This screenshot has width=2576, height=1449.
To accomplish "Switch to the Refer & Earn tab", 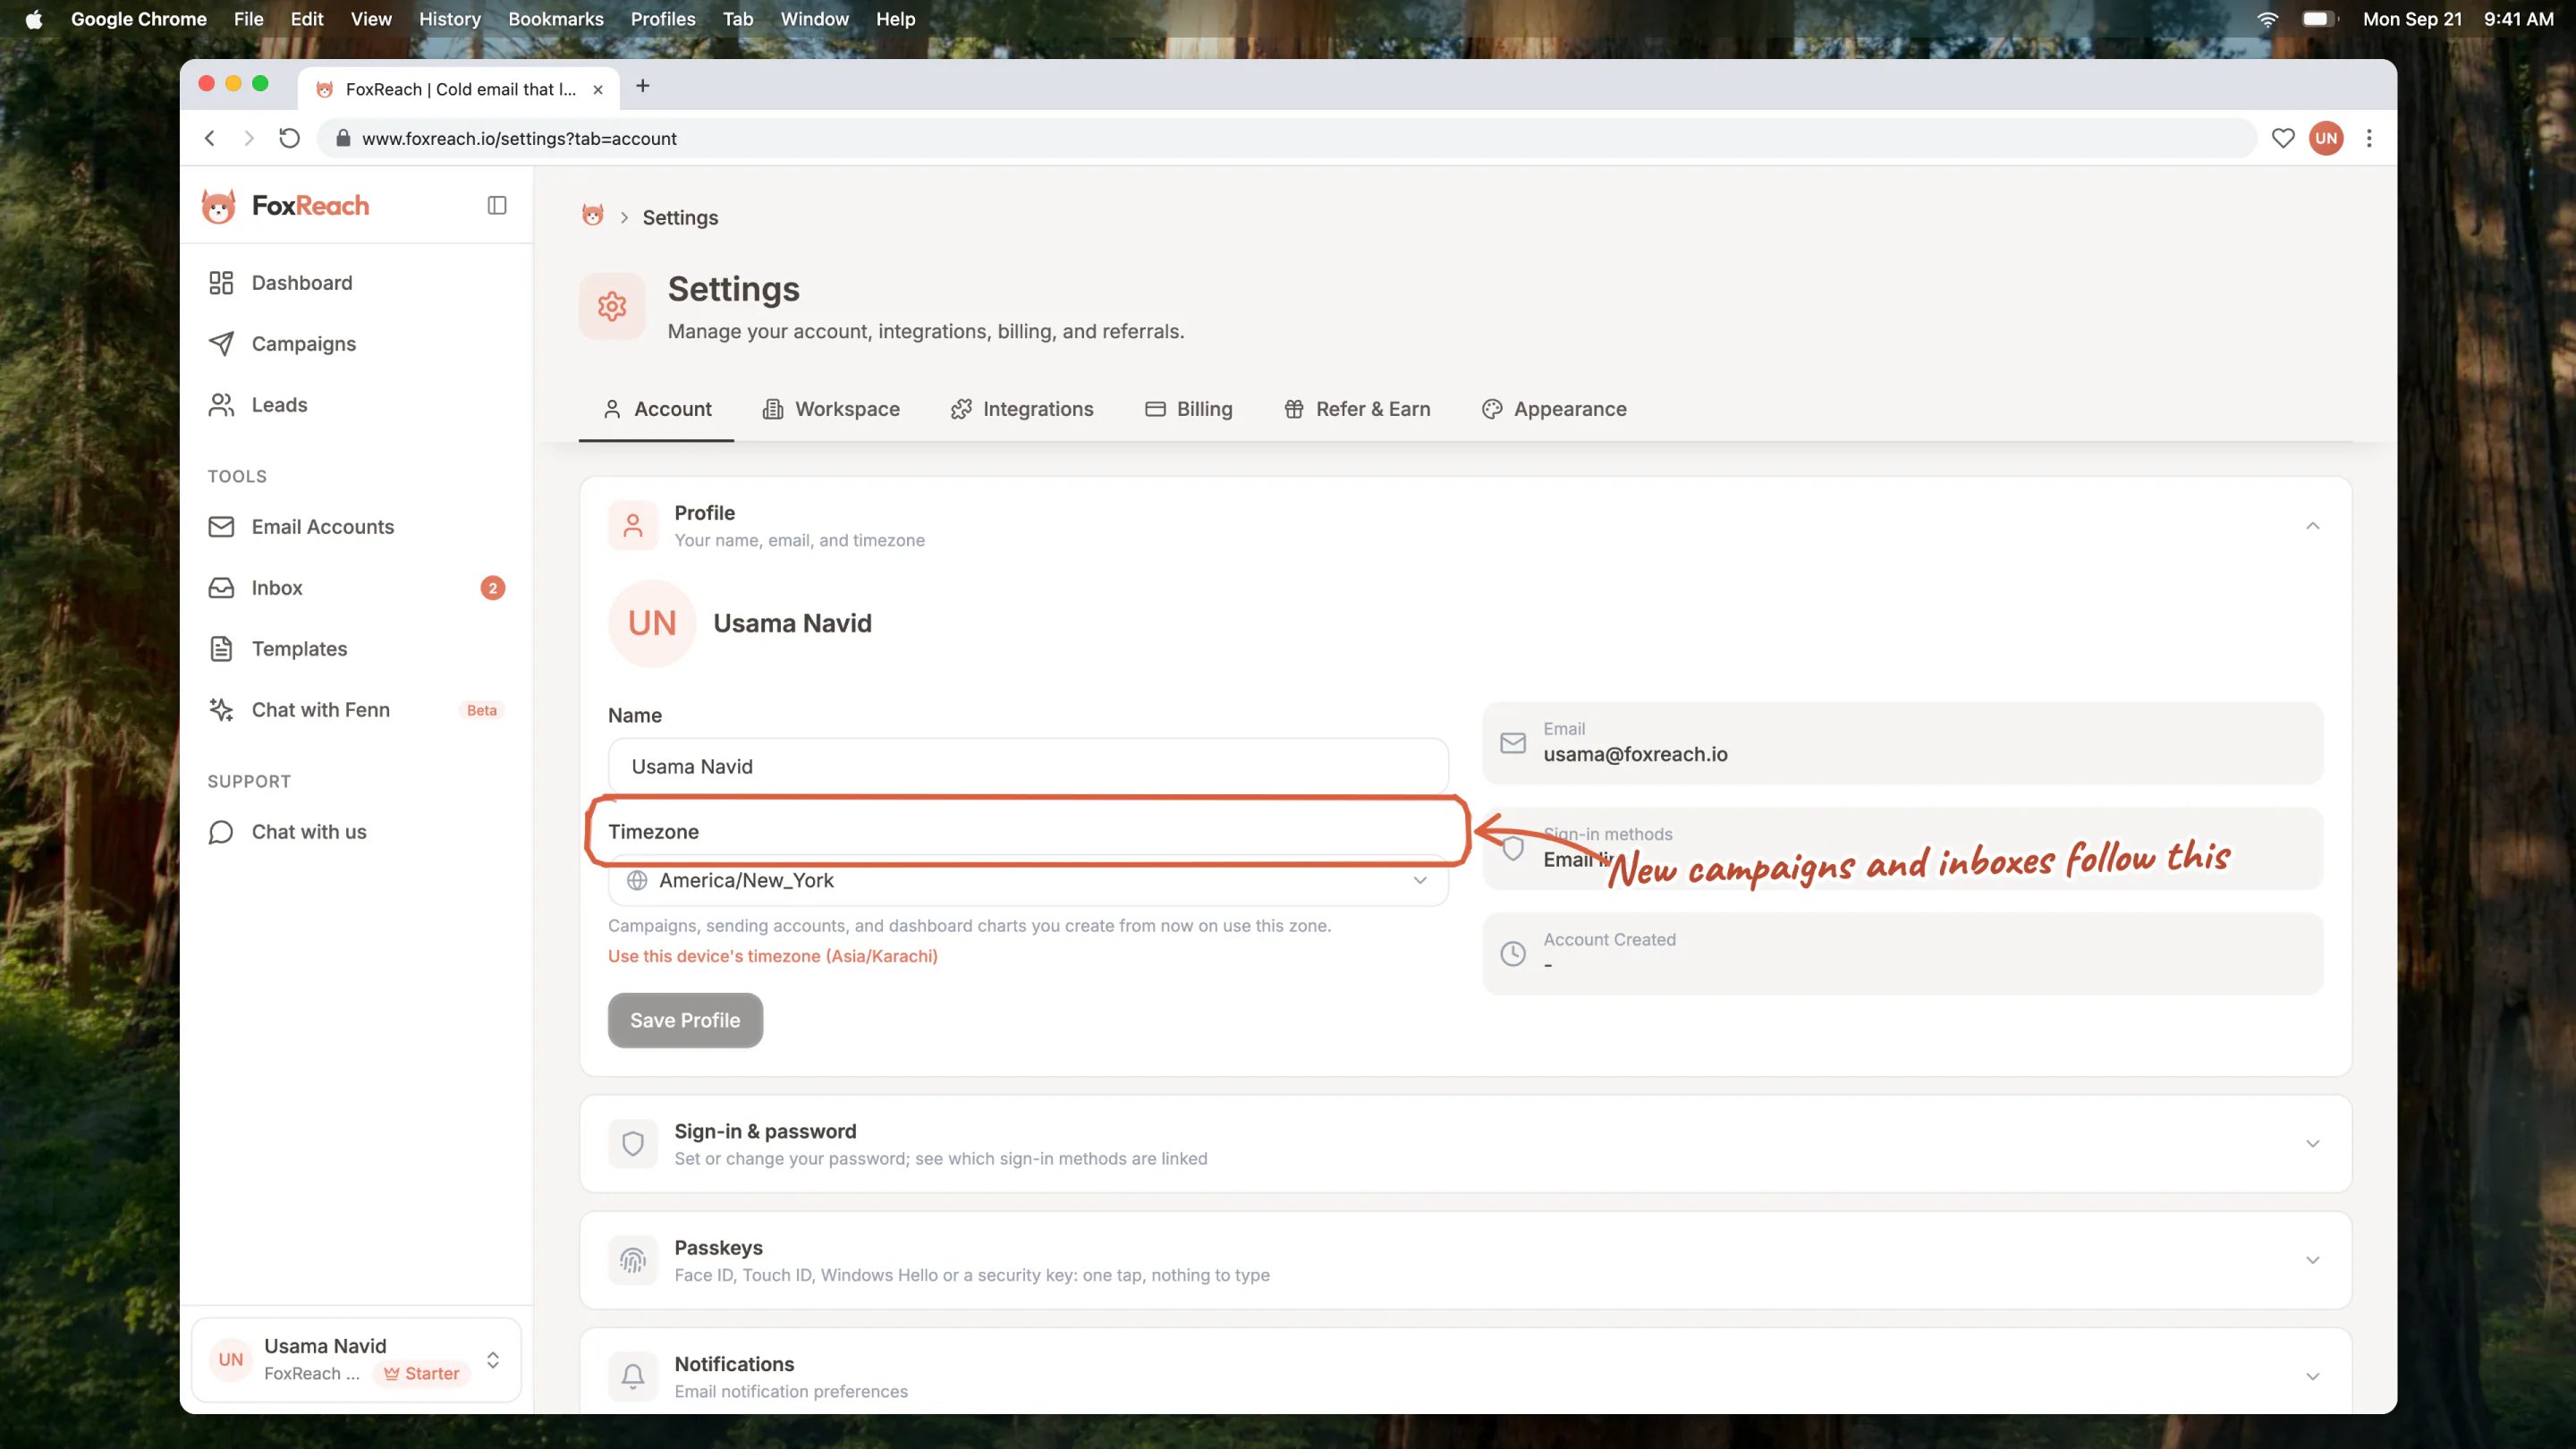I will click(1358, 409).
